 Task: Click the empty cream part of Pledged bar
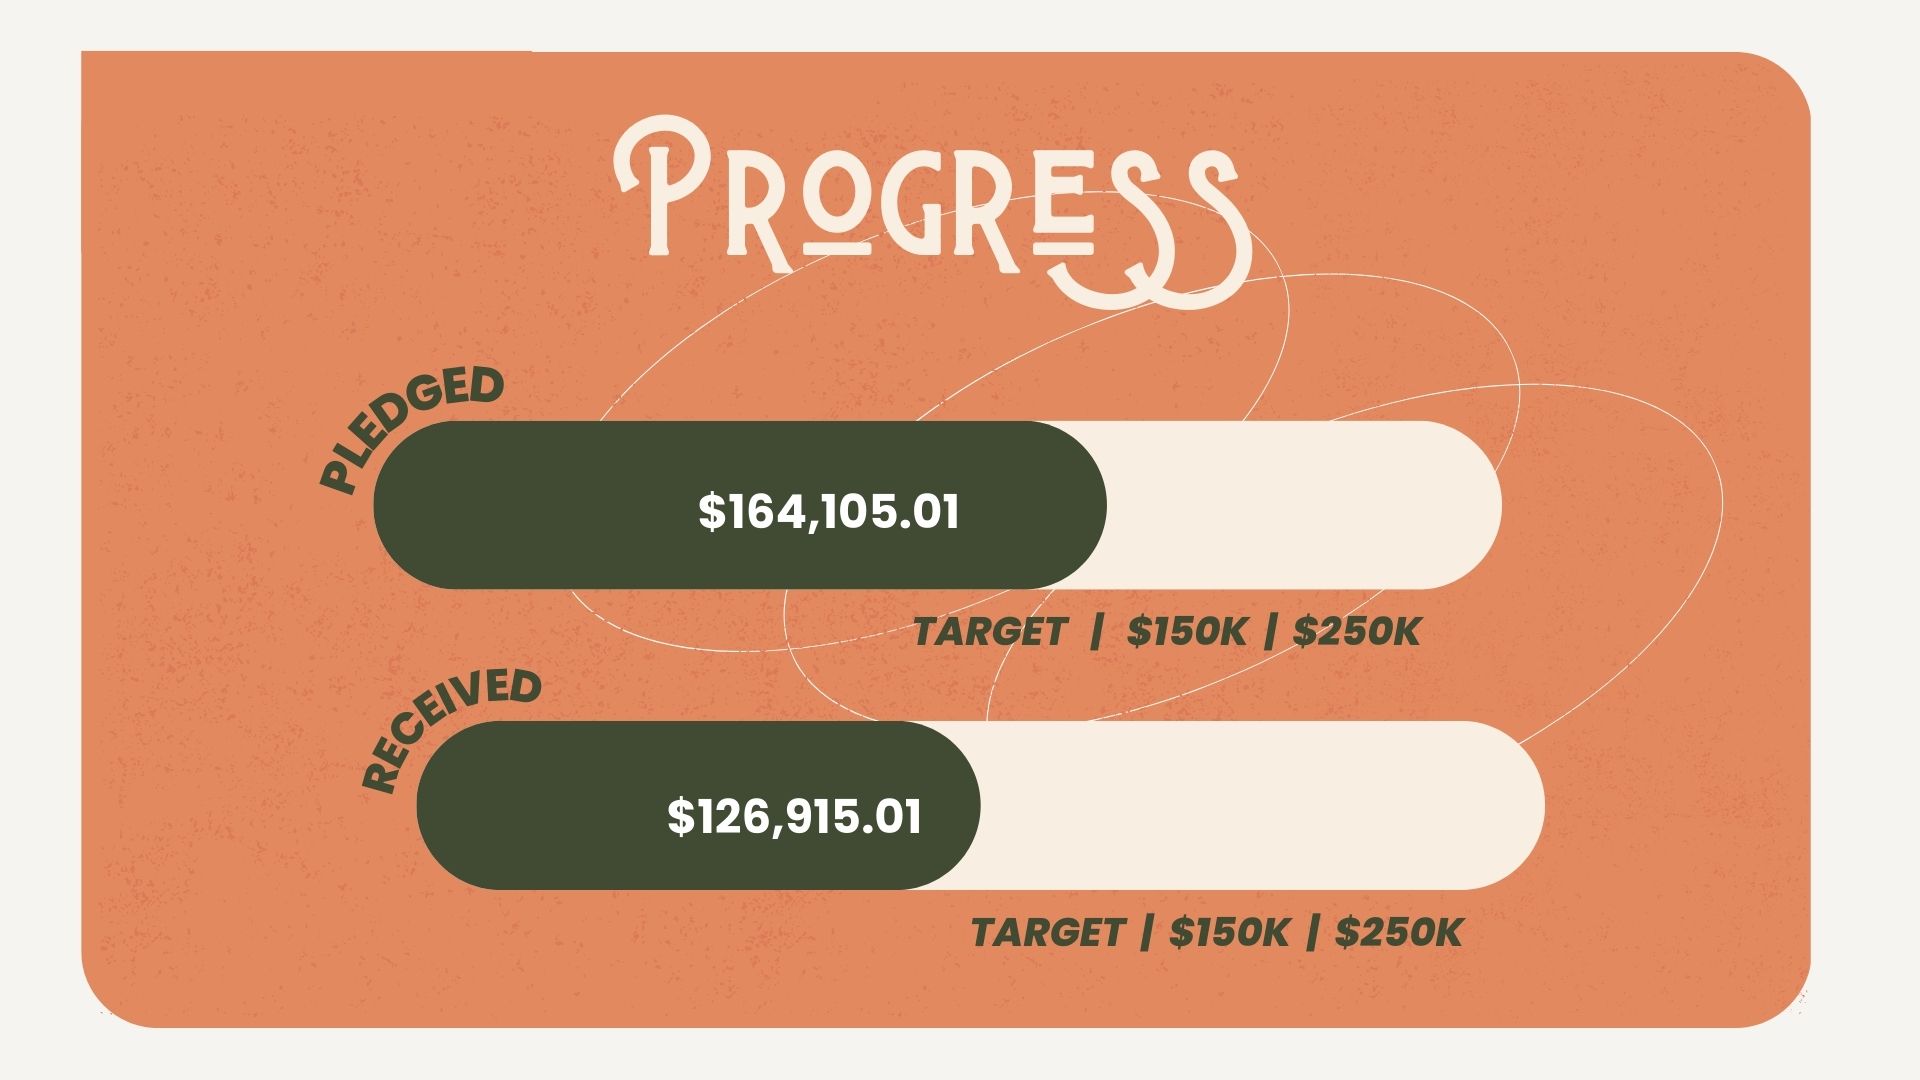point(1300,505)
